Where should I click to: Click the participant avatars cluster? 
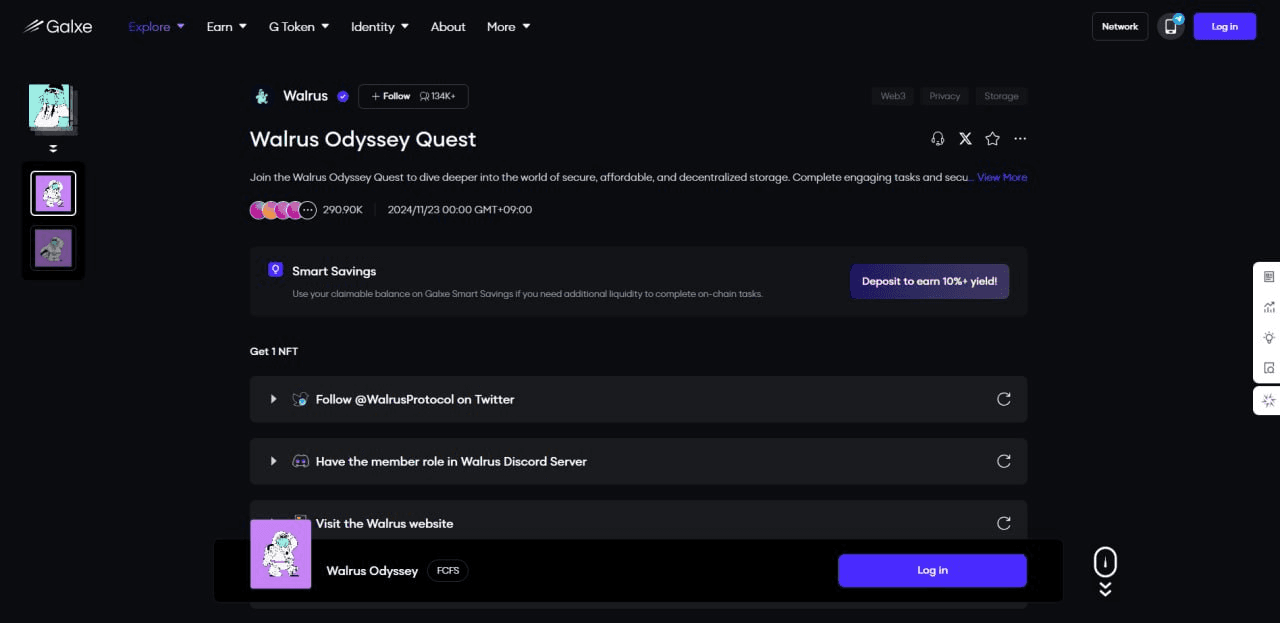(x=283, y=210)
